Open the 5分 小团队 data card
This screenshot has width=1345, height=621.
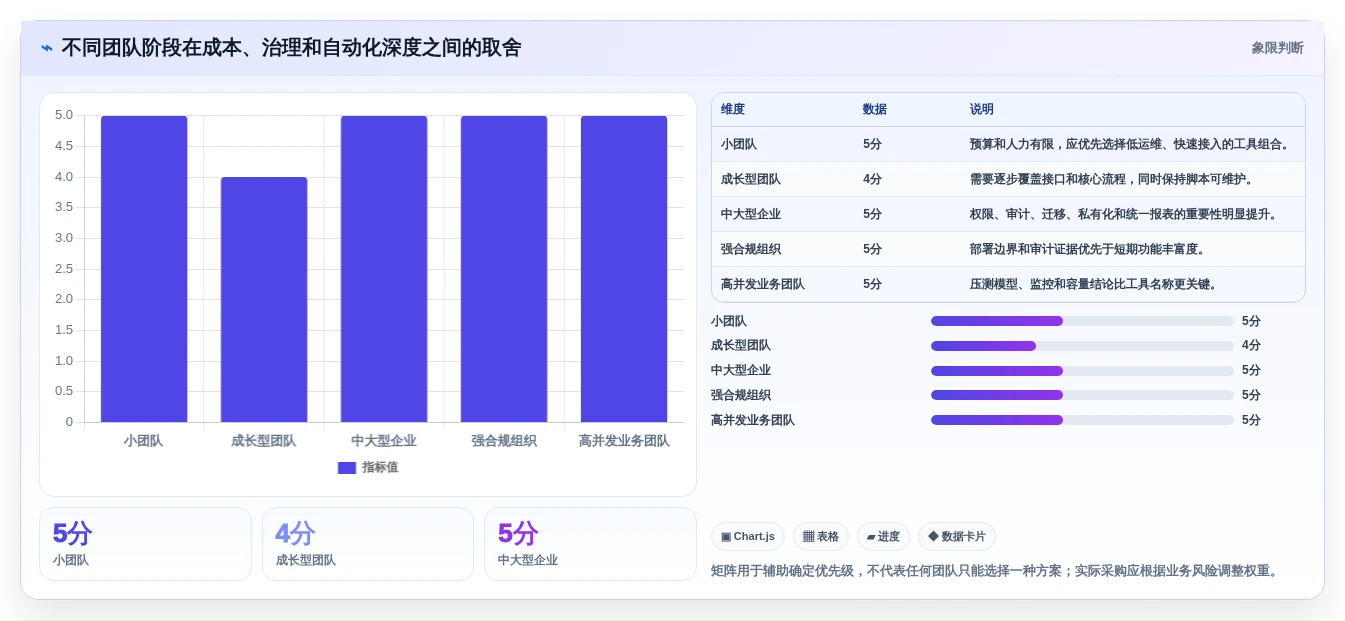[145, 544]
